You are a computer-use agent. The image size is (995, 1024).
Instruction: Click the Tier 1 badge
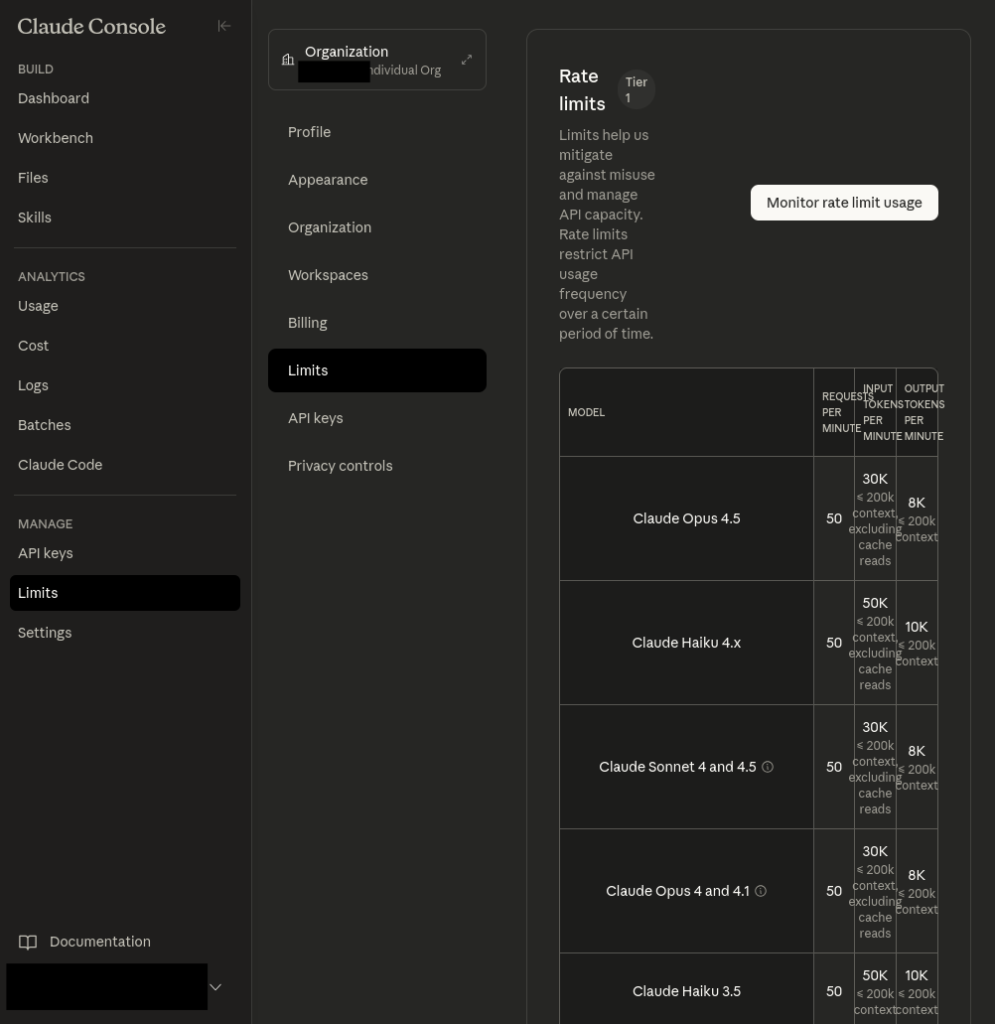click(635, 90)
